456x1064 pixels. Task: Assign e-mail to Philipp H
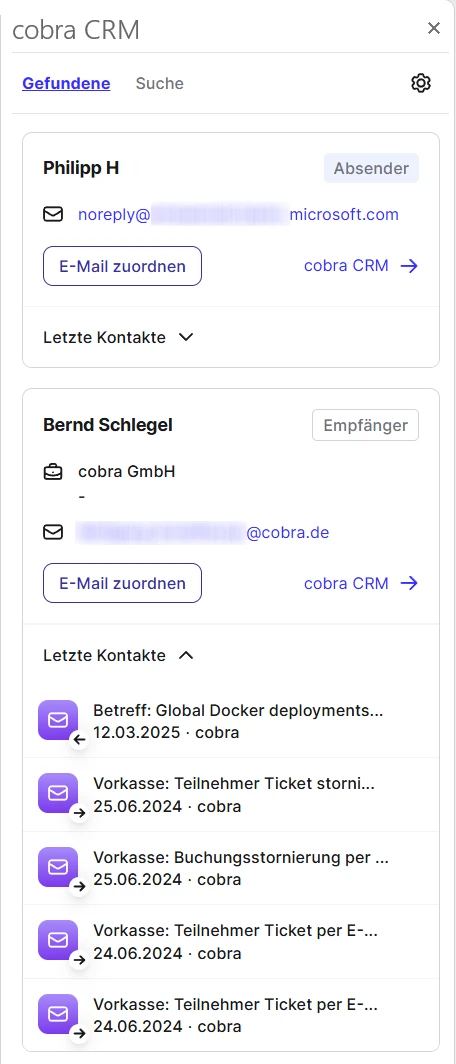coord(122,266)
